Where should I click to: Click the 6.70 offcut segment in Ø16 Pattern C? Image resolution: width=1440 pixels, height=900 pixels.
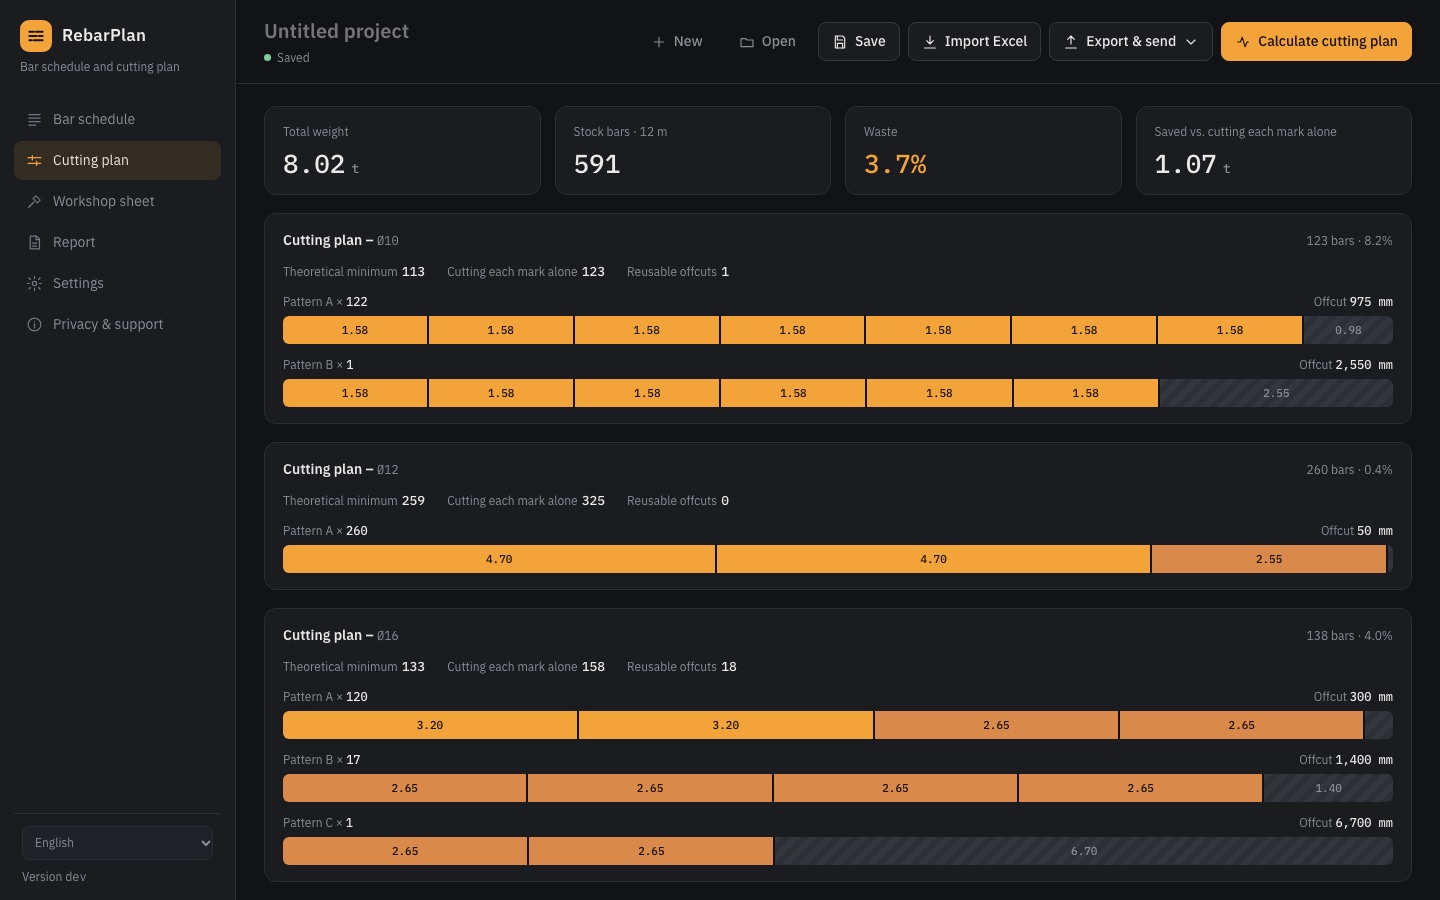[1084, 851]
